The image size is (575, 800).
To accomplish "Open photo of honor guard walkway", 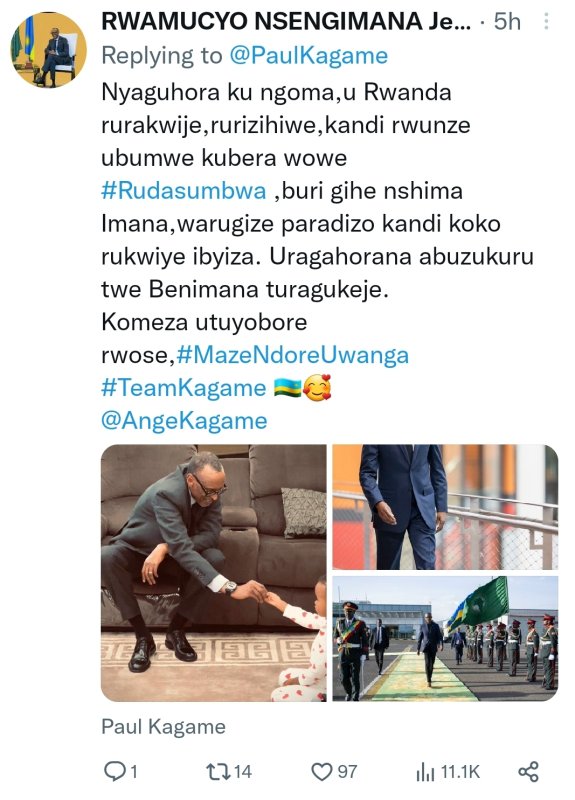I will click(445, 639).
